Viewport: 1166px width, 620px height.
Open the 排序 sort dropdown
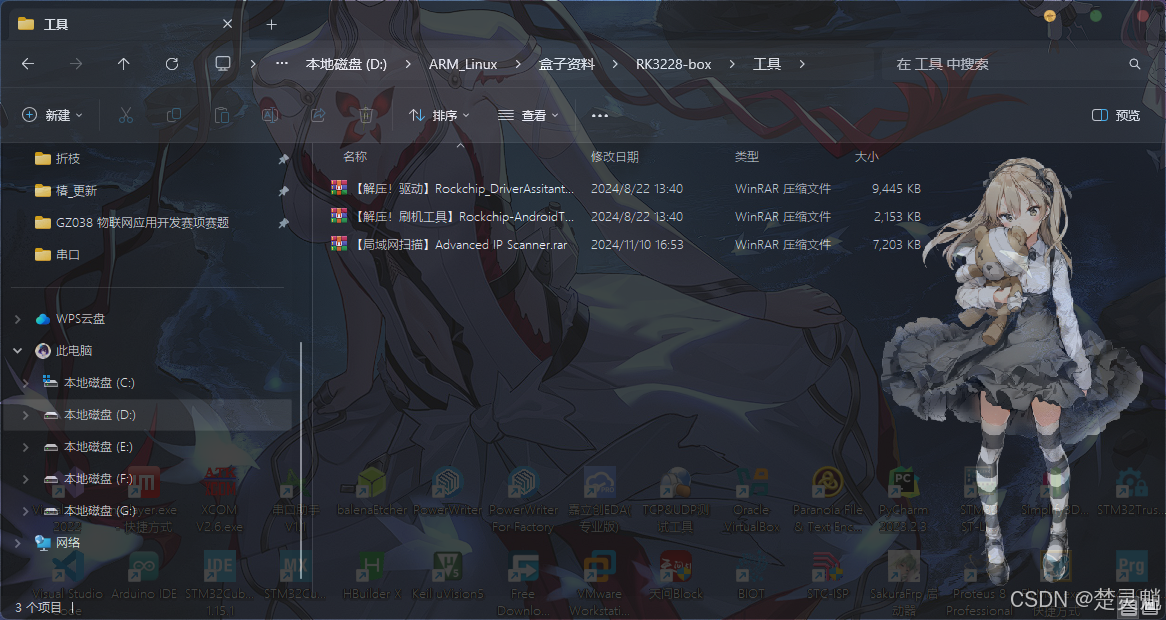439,114
